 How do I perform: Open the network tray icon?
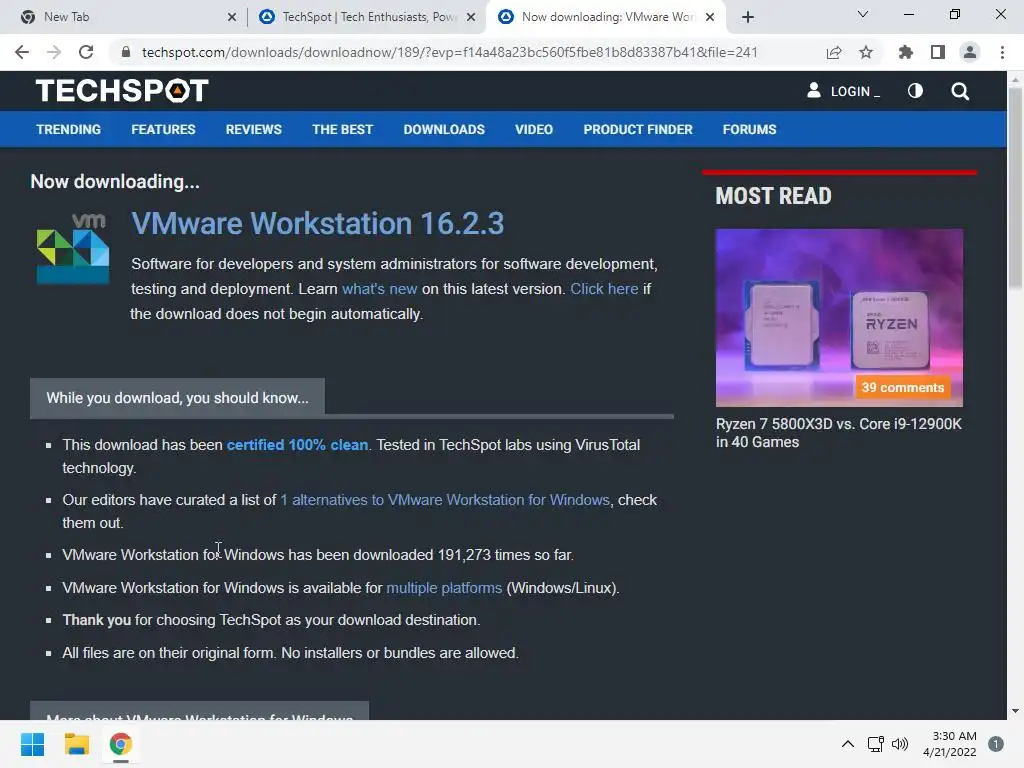tap(875, 744)
